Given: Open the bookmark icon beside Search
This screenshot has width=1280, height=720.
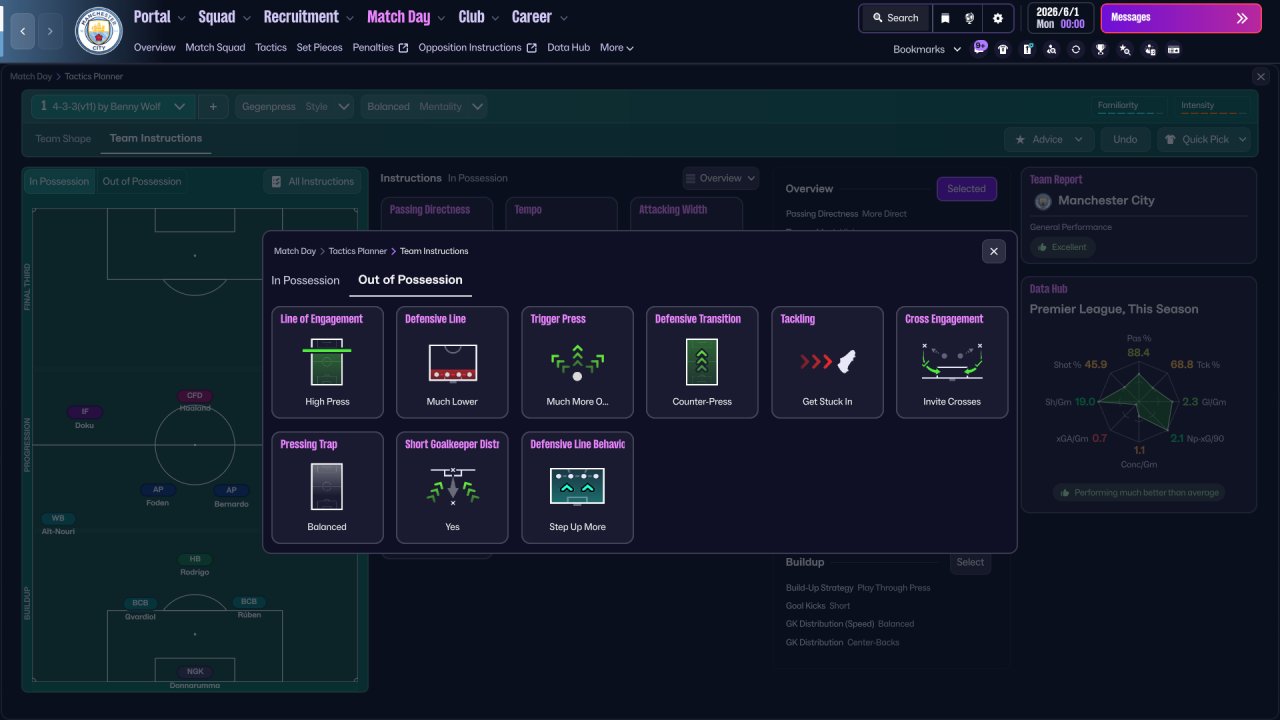Looking at the screenshot, I should 945,18.
